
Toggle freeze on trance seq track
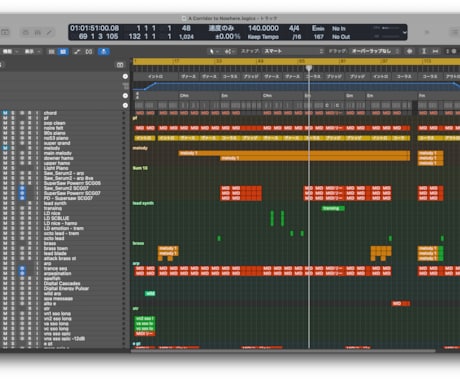[22, 268]
